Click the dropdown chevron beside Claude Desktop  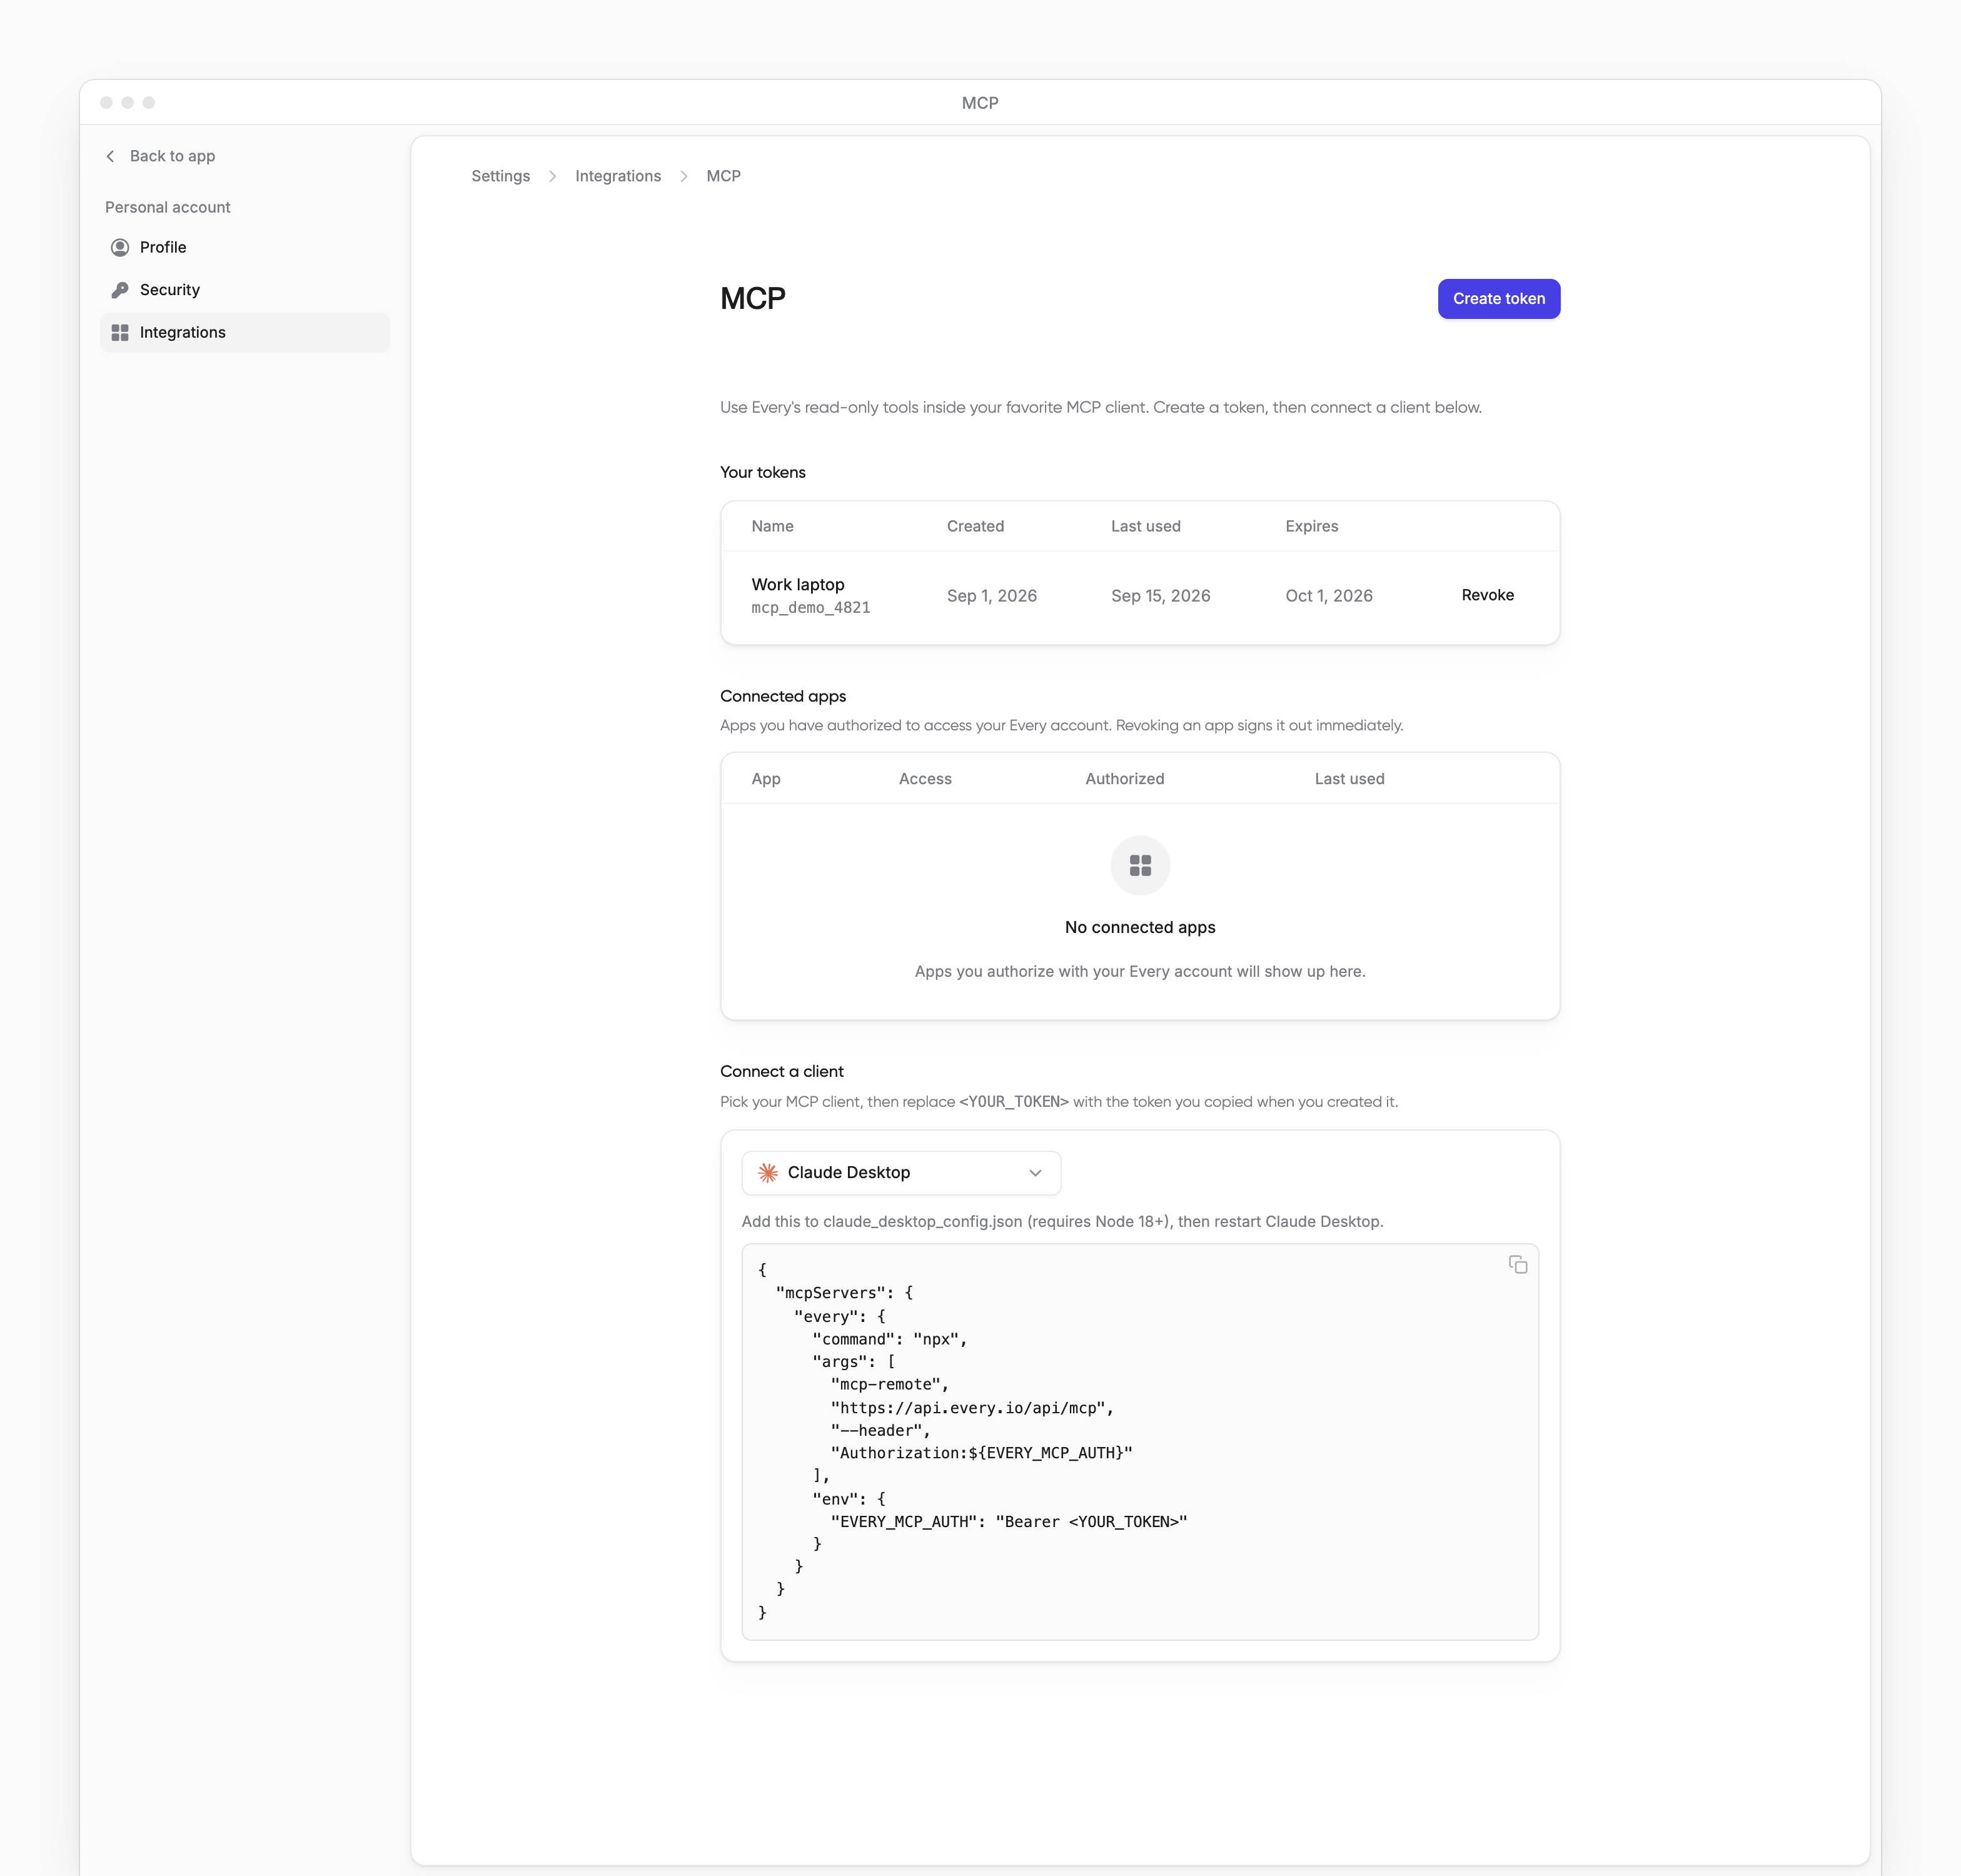pos(1035,1173)
